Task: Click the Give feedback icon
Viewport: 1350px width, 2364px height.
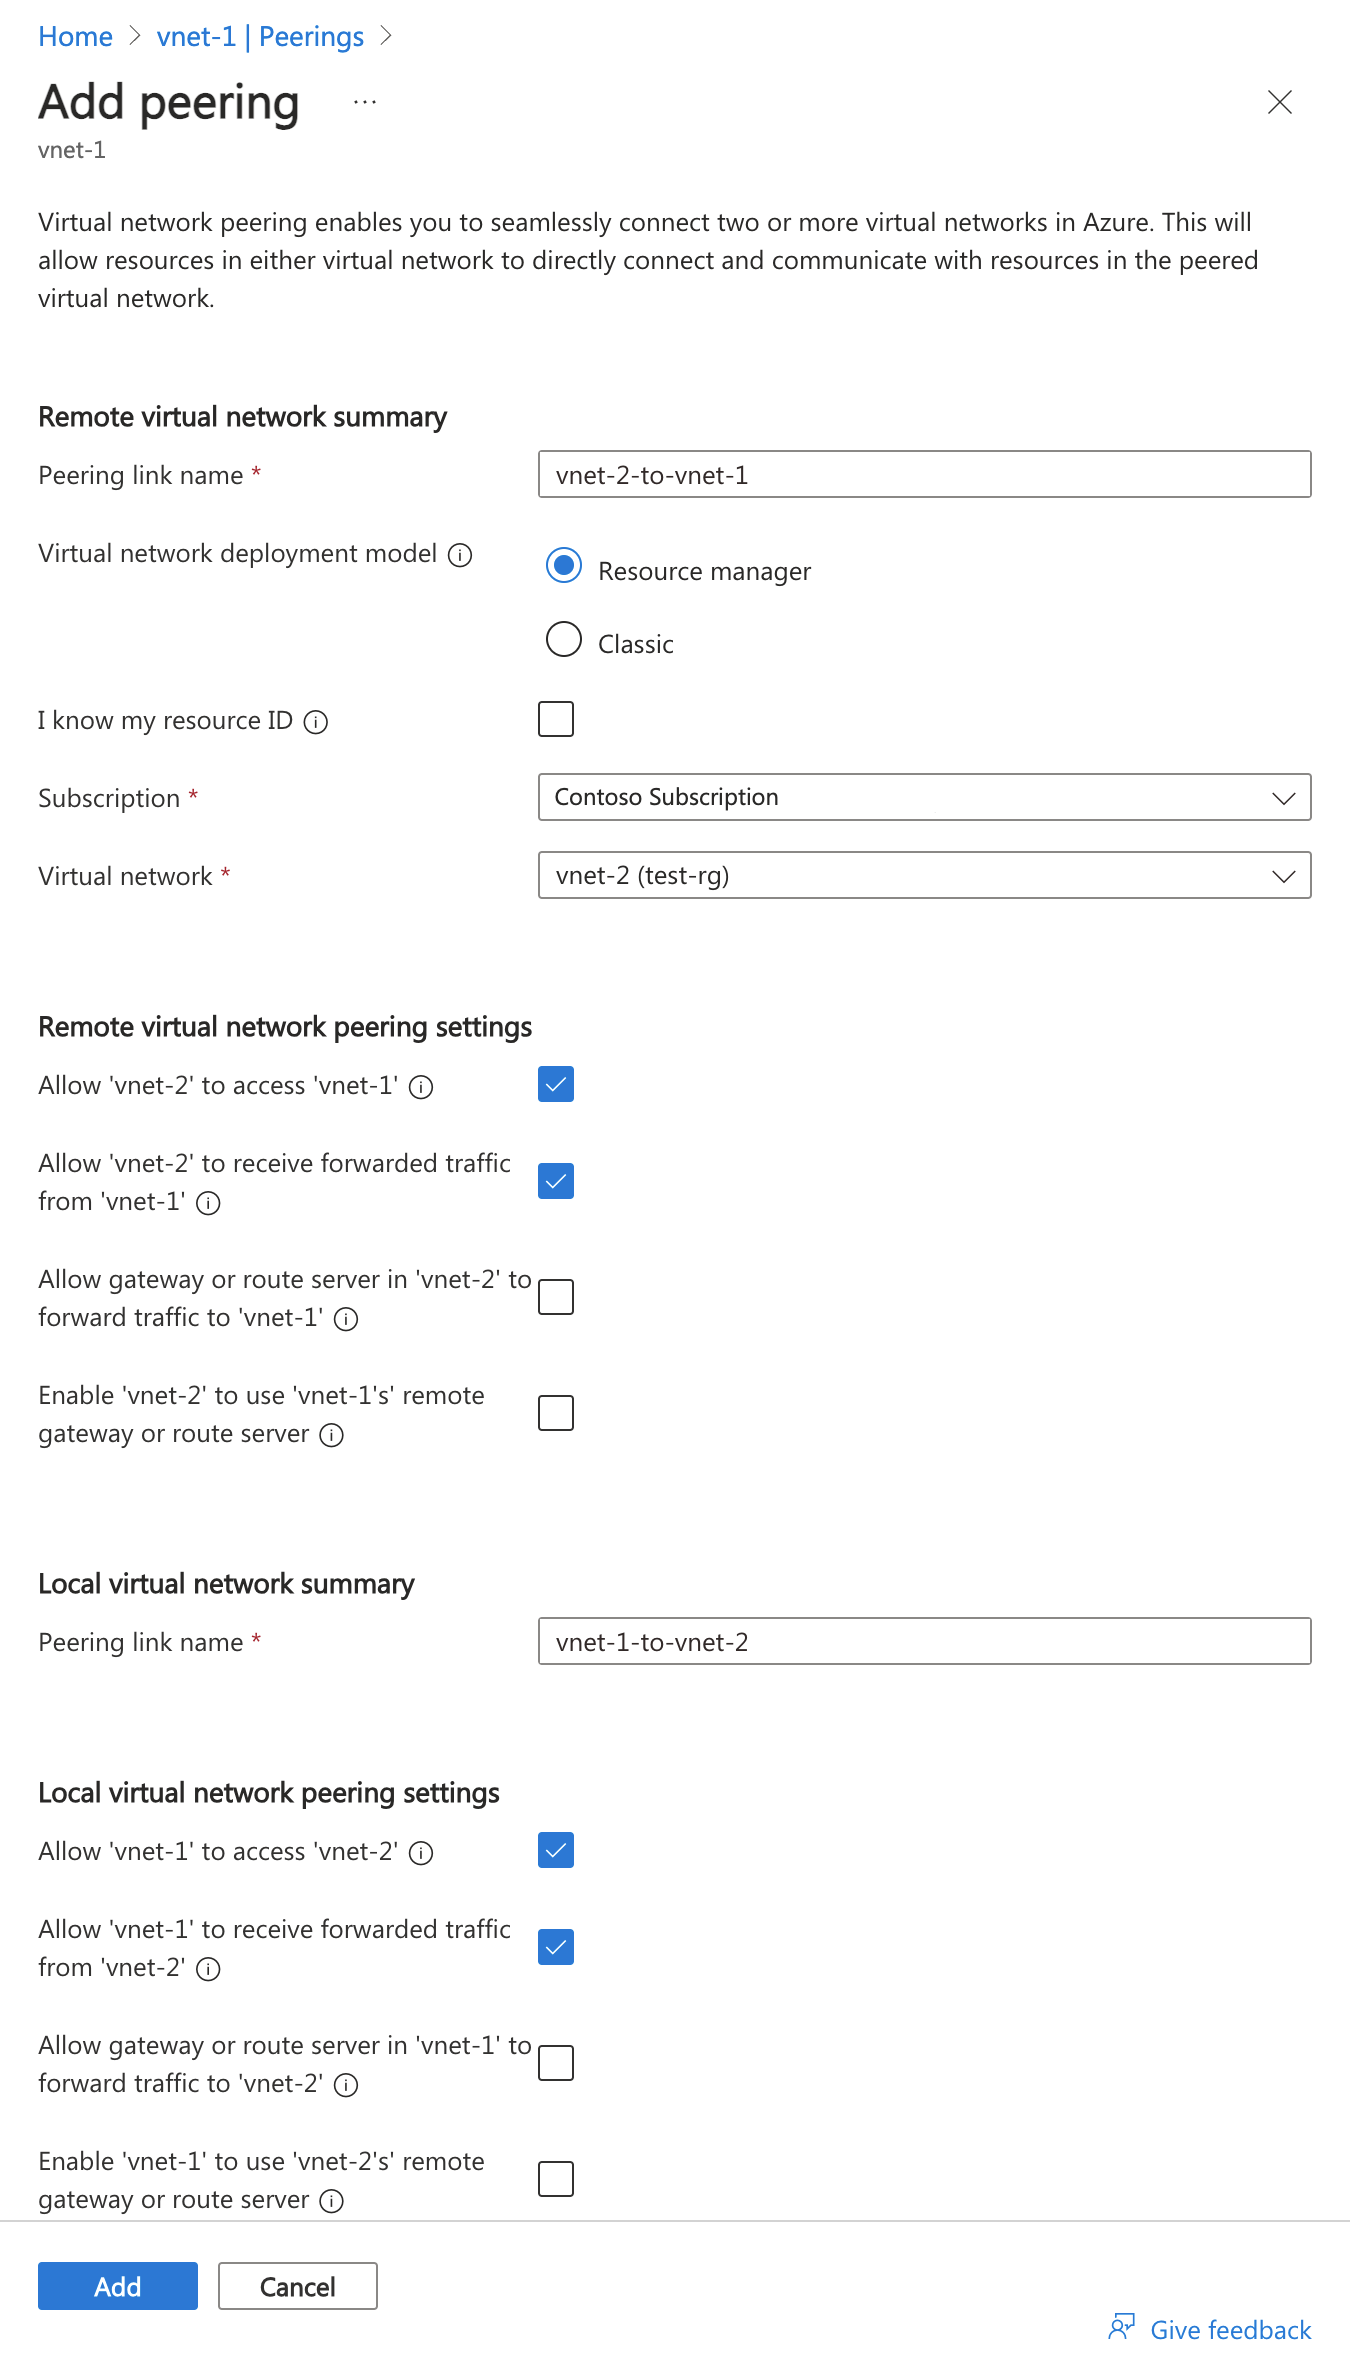Action: 1122,2328
